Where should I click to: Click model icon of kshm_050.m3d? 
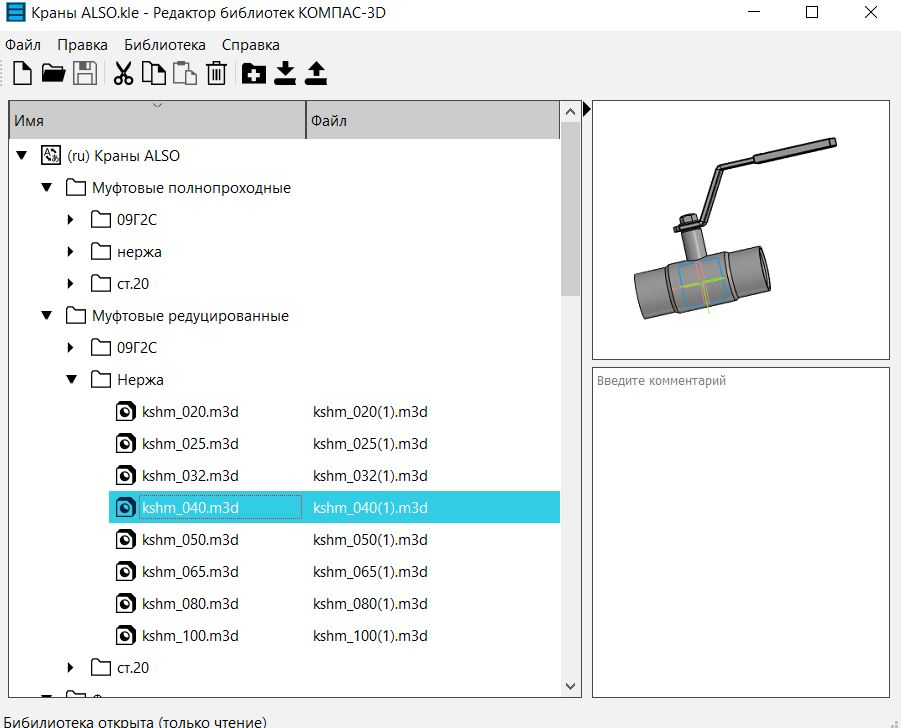point(126,540)
